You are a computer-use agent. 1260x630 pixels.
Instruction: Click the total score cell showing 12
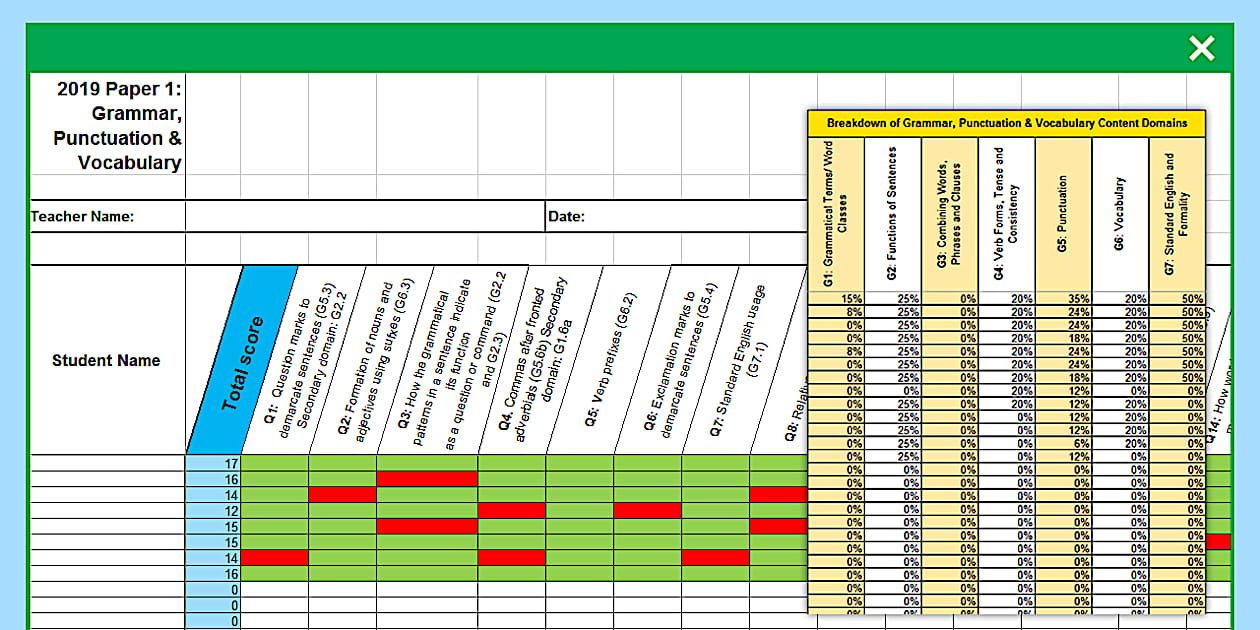coord(213,511)
